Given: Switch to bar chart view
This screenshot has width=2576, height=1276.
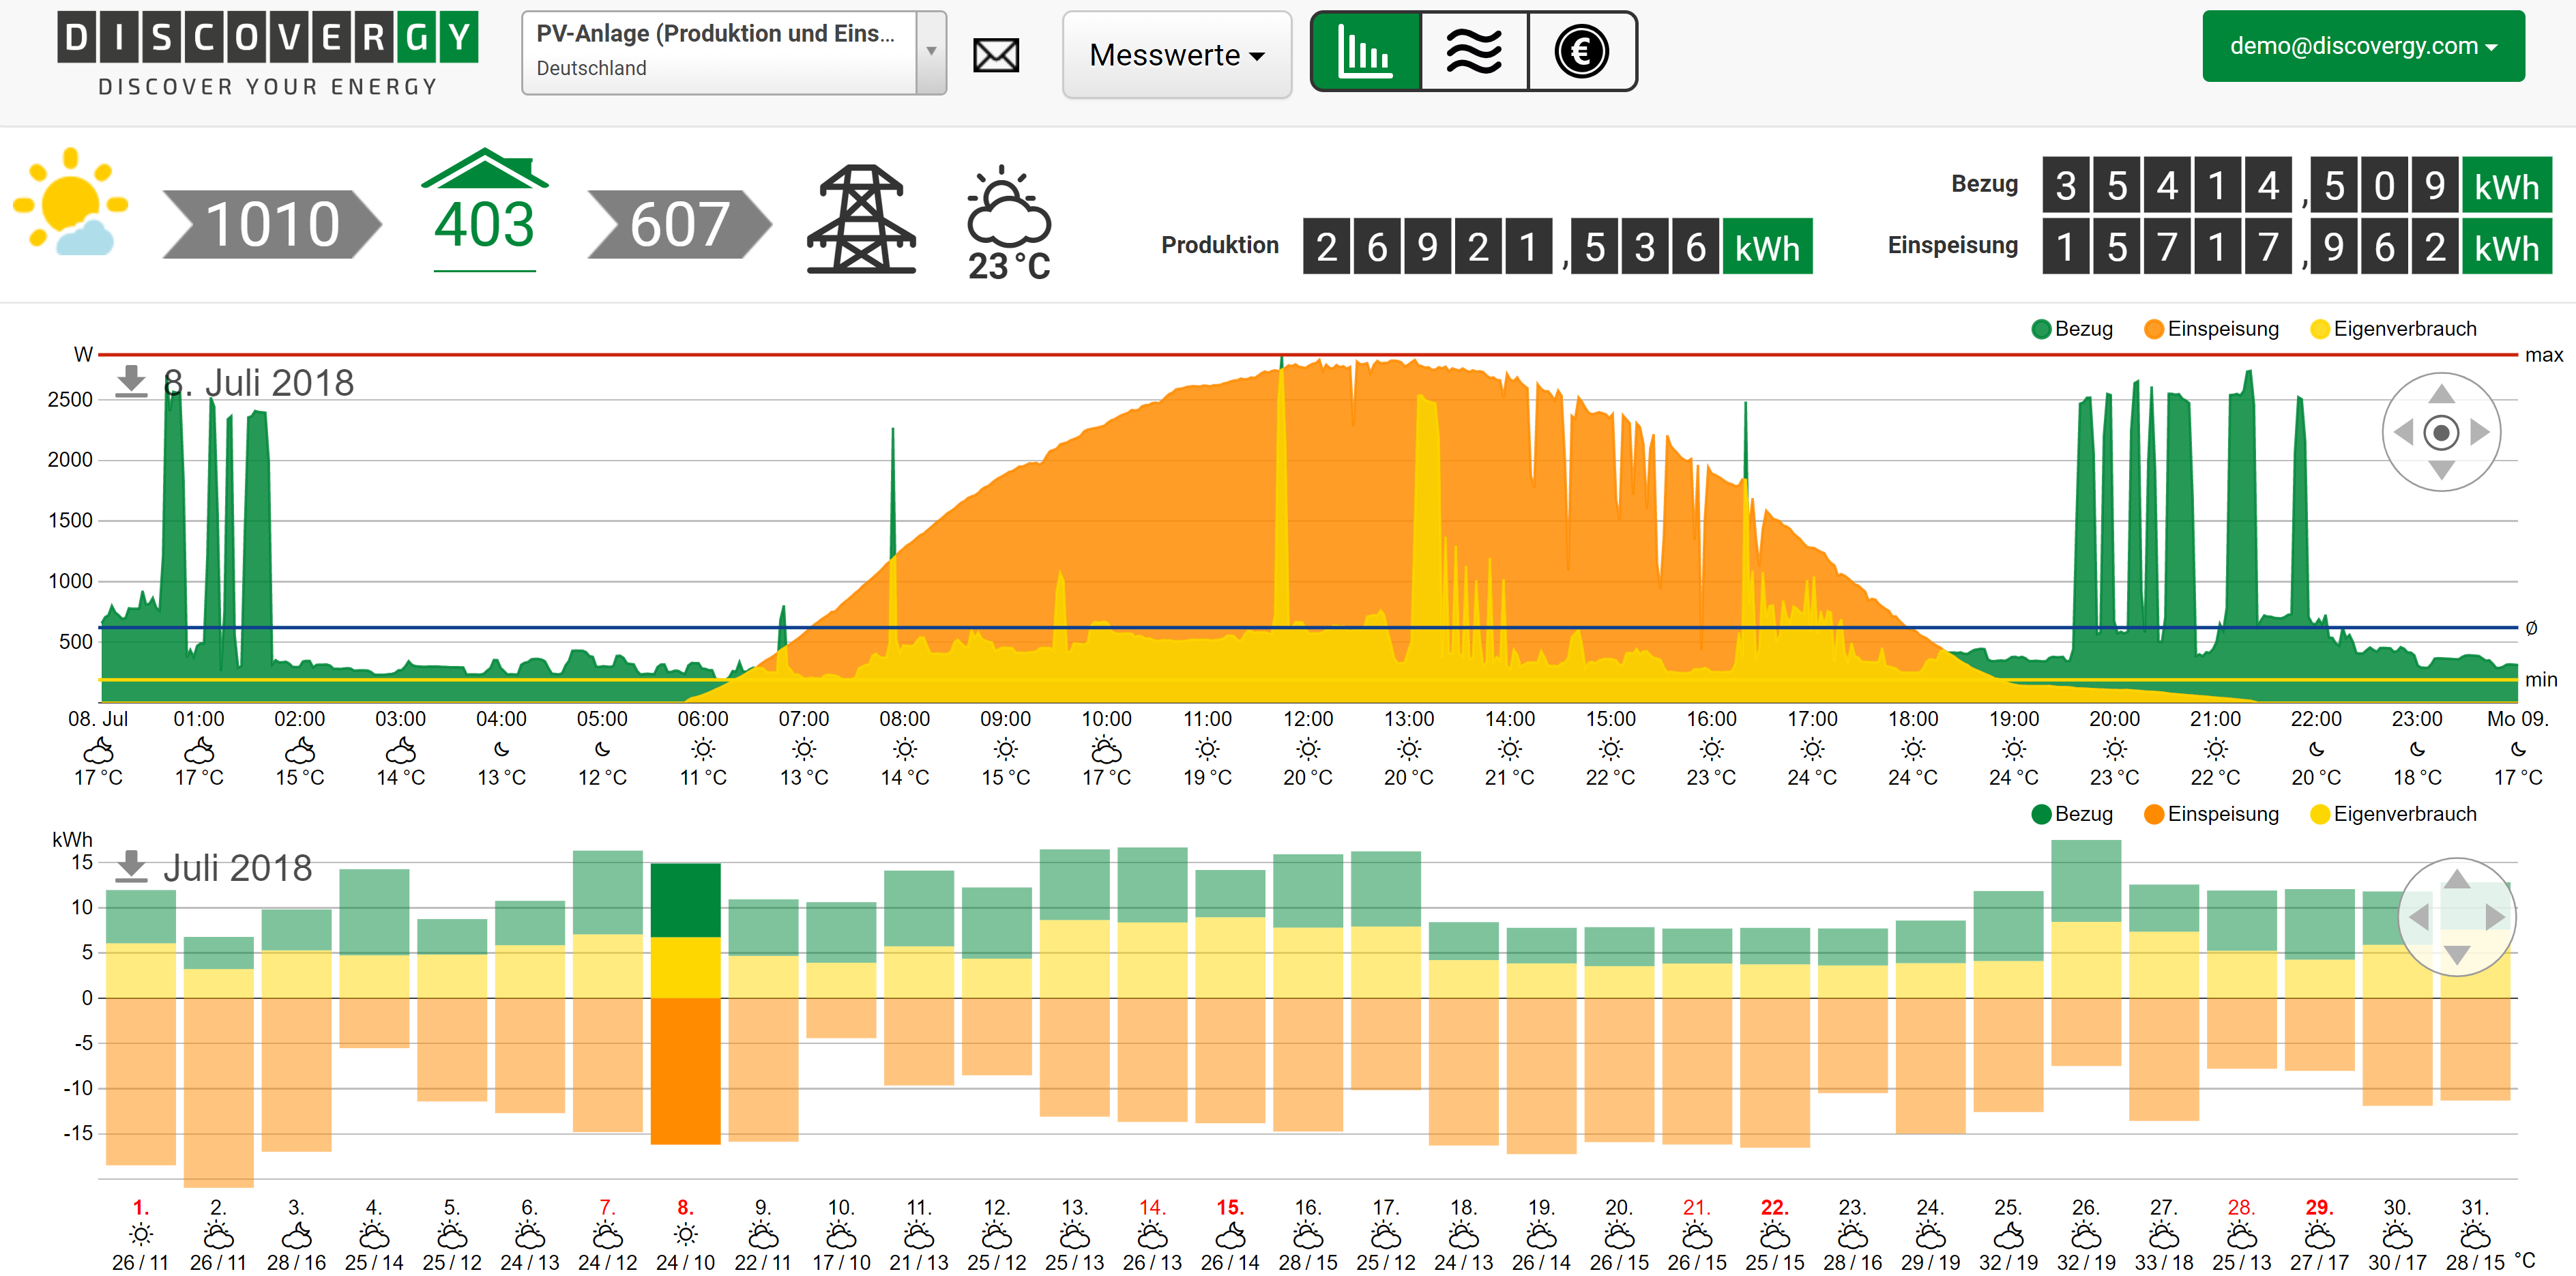Looking at the screenshot, I should pos(1367,52).
